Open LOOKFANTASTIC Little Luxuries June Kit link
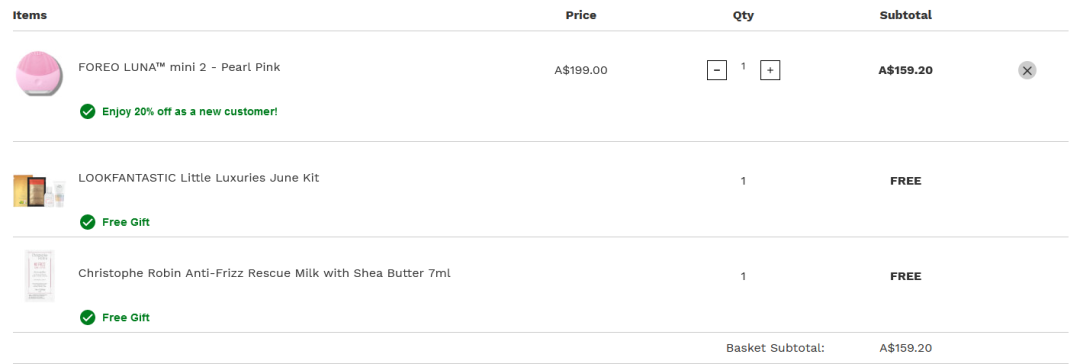This screenshot has height=364, width=1080. [198, 177]
